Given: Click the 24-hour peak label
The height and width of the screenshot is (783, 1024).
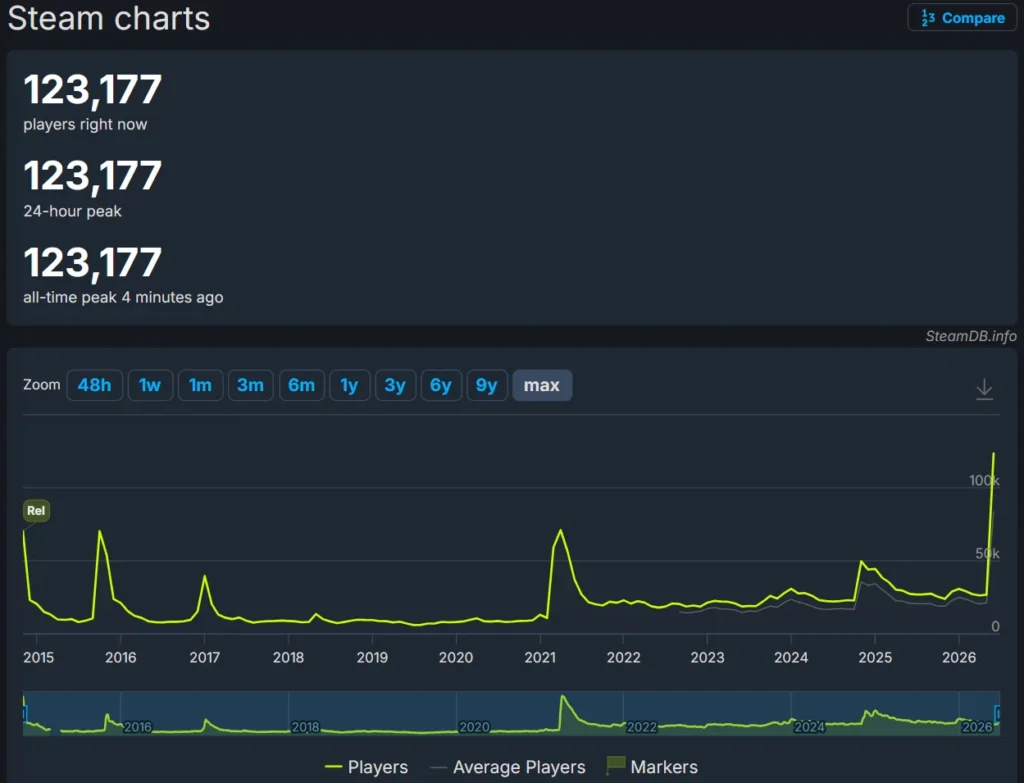Looking at the screenshot, I should click(72, 212).
